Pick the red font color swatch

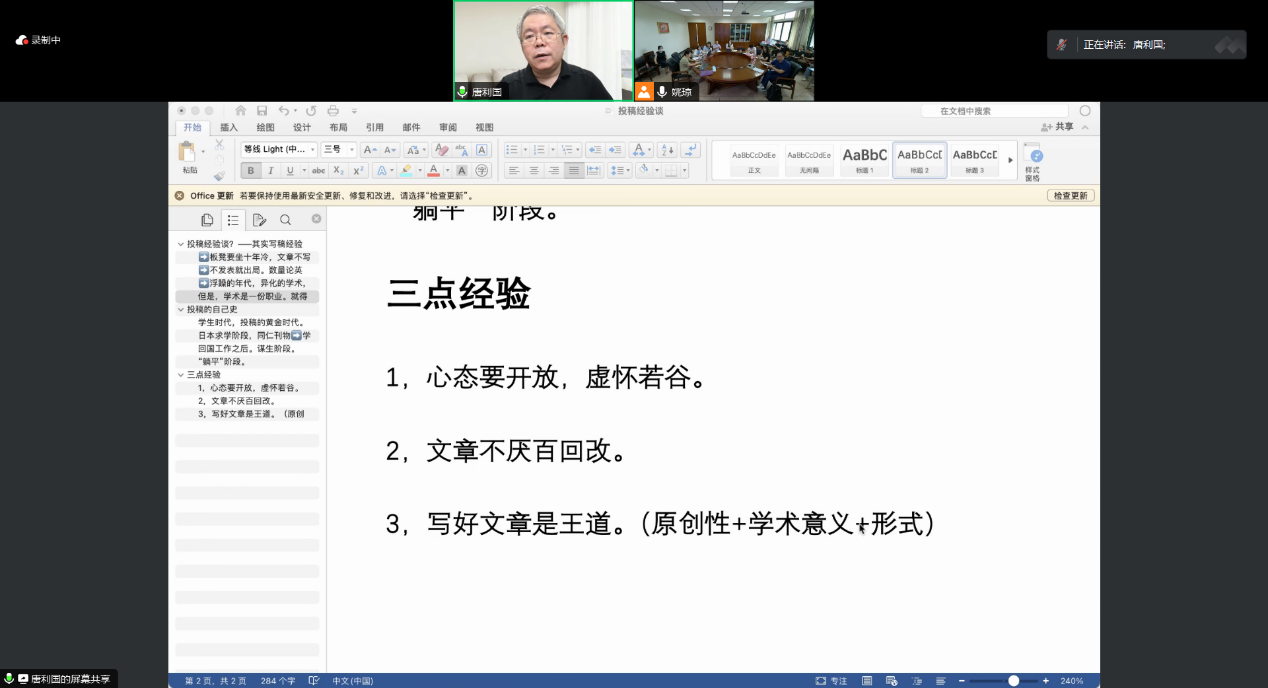tap(434, 171)
